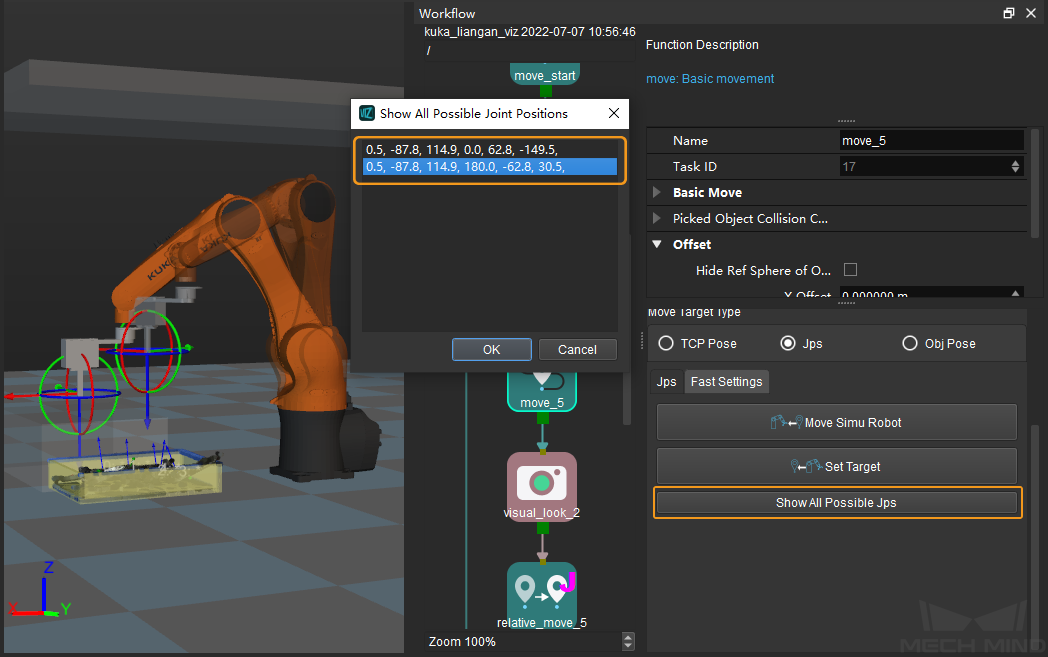
Task: Select joint row ending in 30.5
Action: point(490,166)
